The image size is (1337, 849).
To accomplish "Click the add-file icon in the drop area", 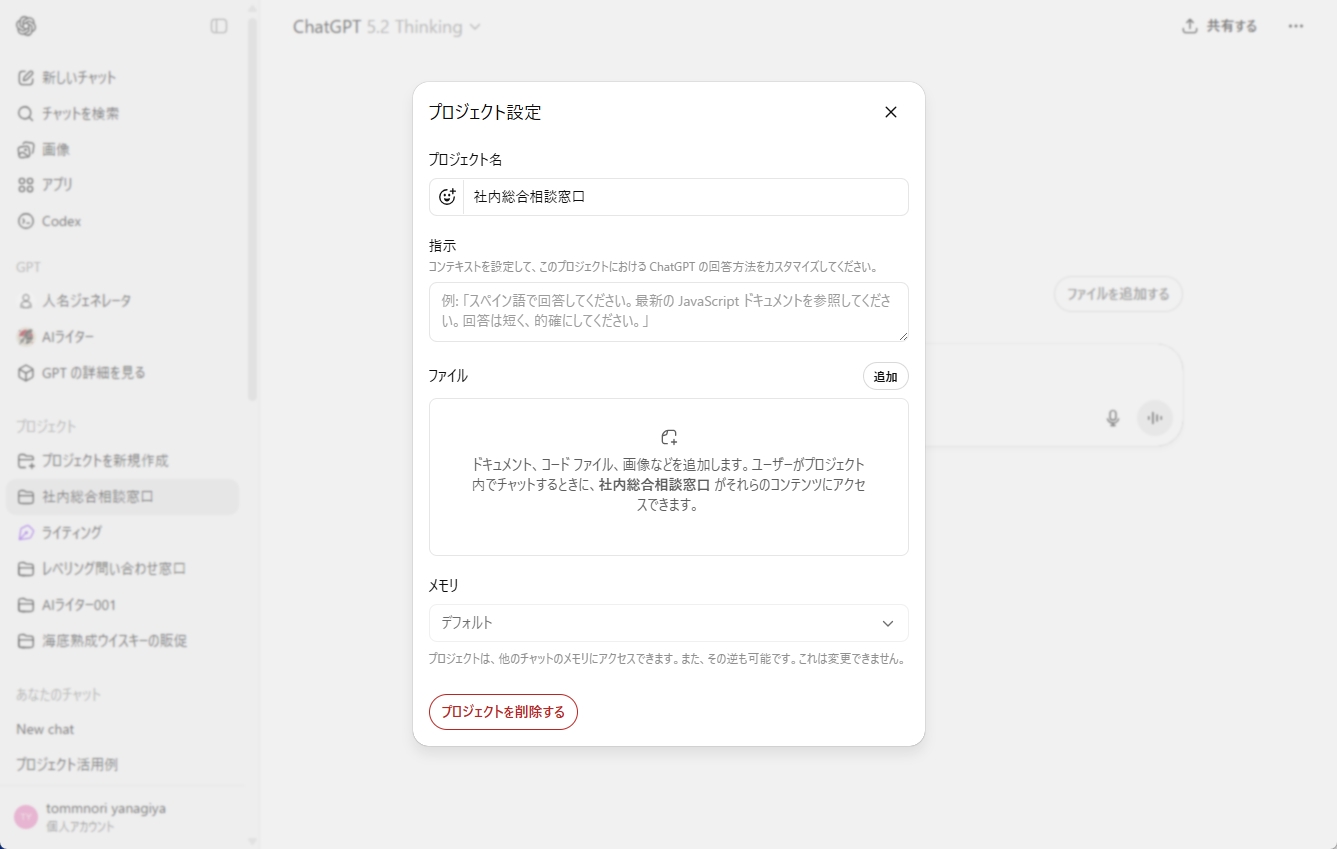I will click(669, 437).
